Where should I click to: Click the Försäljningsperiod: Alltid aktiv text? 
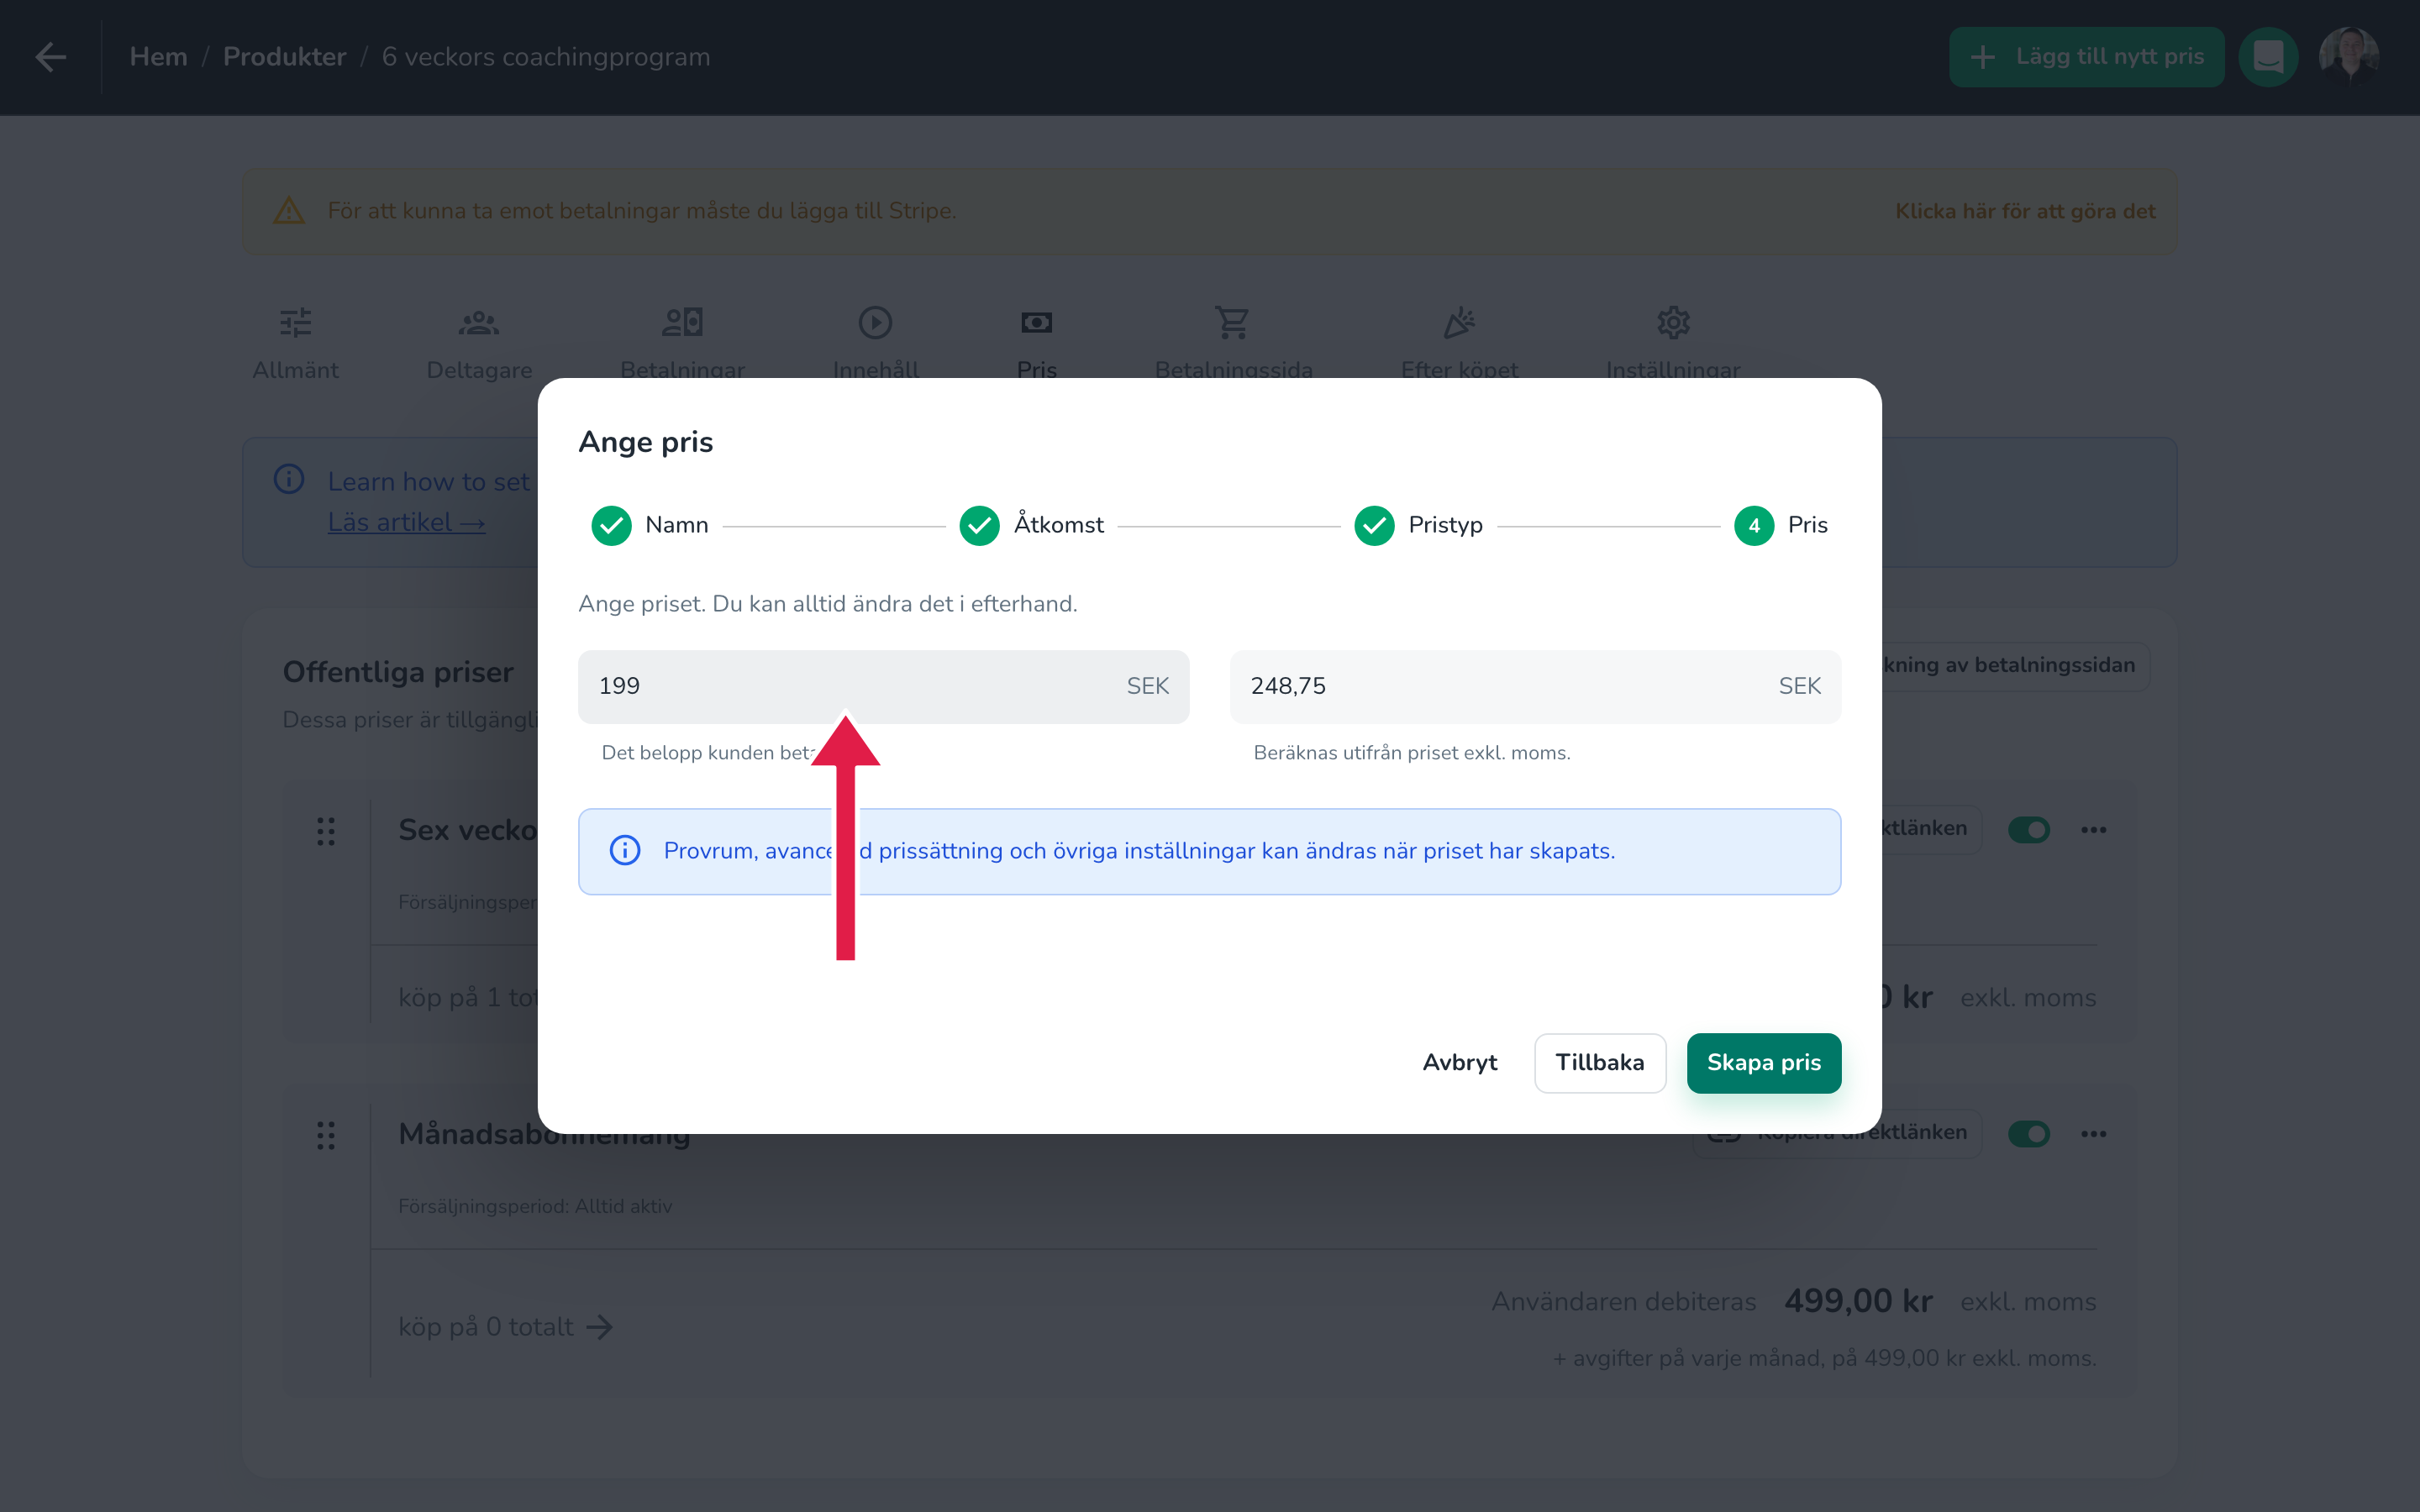point(535,1206)
